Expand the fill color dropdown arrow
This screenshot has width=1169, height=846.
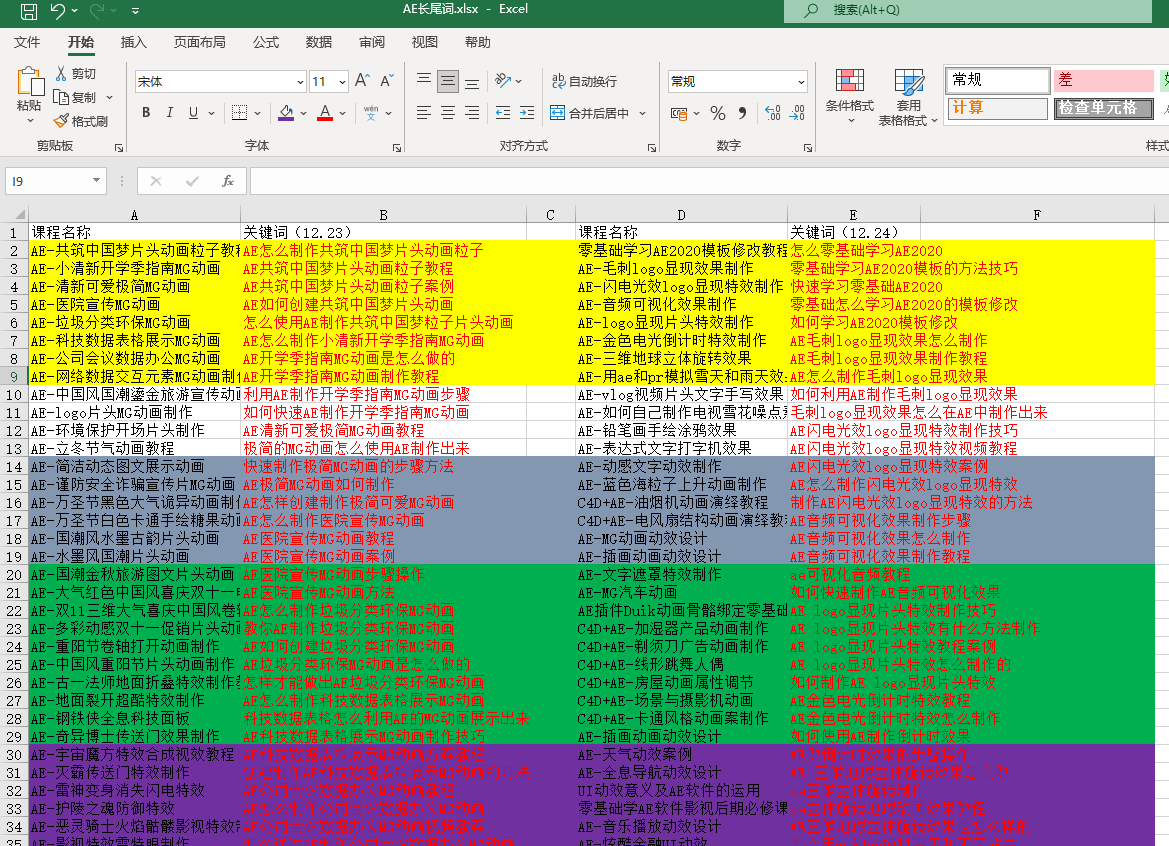303,113
